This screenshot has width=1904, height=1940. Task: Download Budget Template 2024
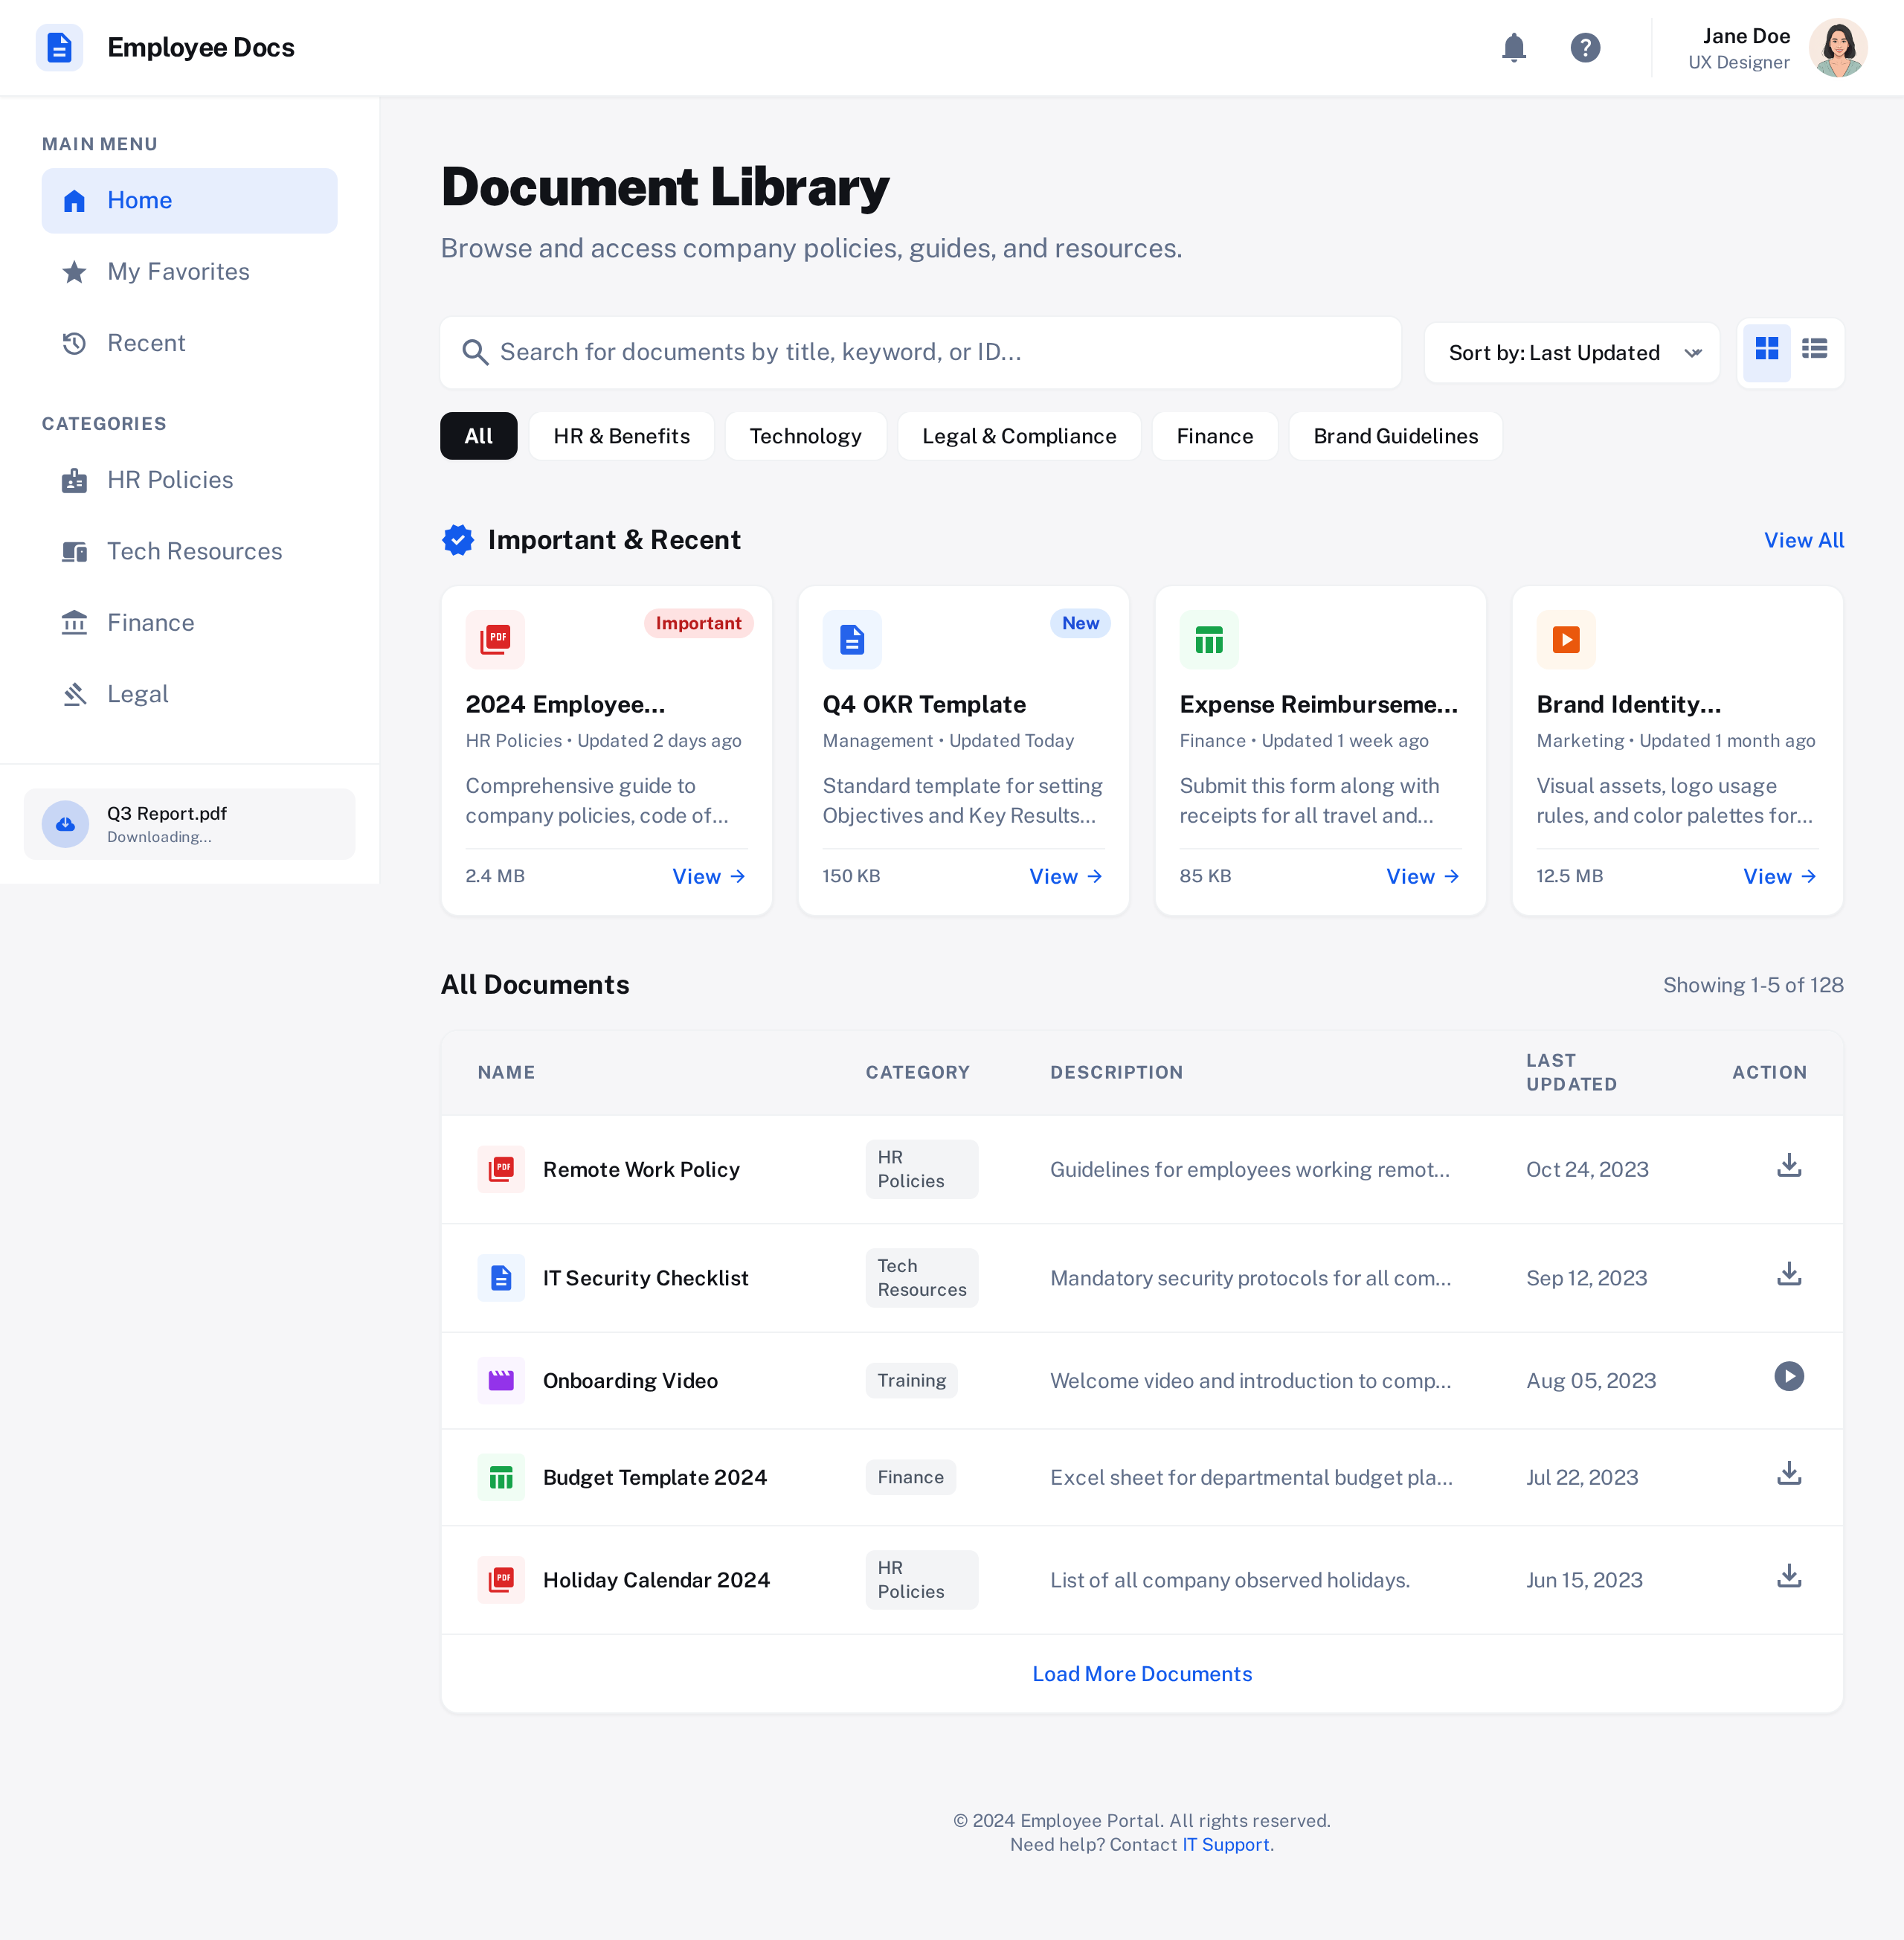tap(1789, 1474)
